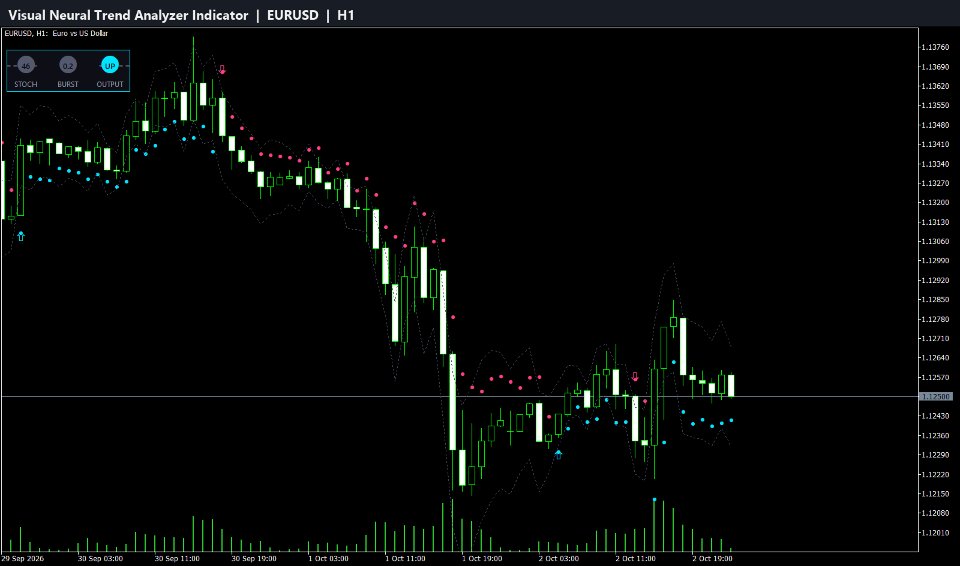Click the 1.13550 price scale label

click(x=936, y=105)
